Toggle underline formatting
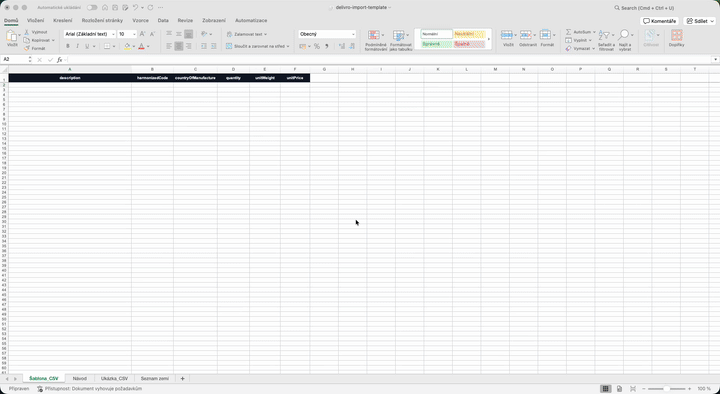This screenshot has height=394, width=720. (87, 46)
